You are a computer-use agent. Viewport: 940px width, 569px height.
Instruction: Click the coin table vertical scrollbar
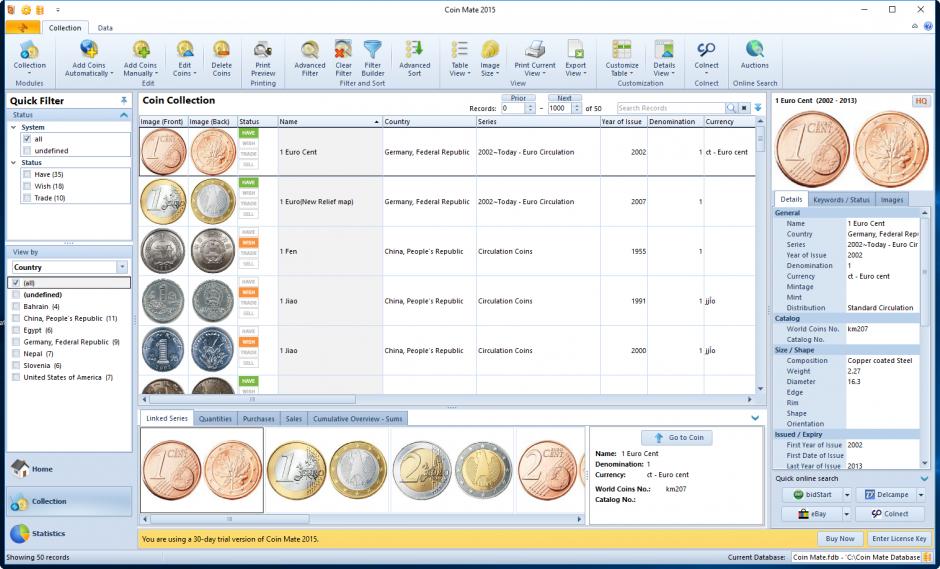coord(760,139)
